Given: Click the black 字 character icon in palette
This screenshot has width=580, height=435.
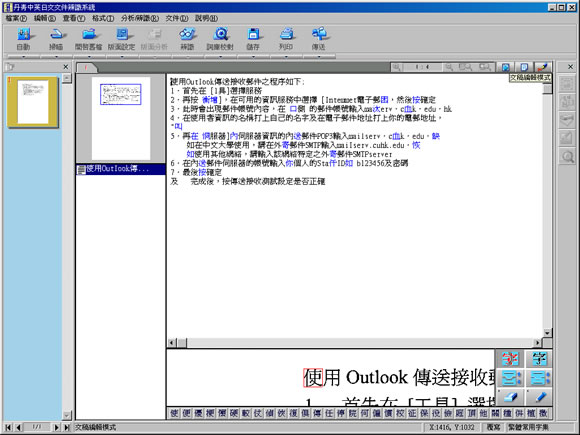Looking at the screenshot, I should click(x=539, y=358).
